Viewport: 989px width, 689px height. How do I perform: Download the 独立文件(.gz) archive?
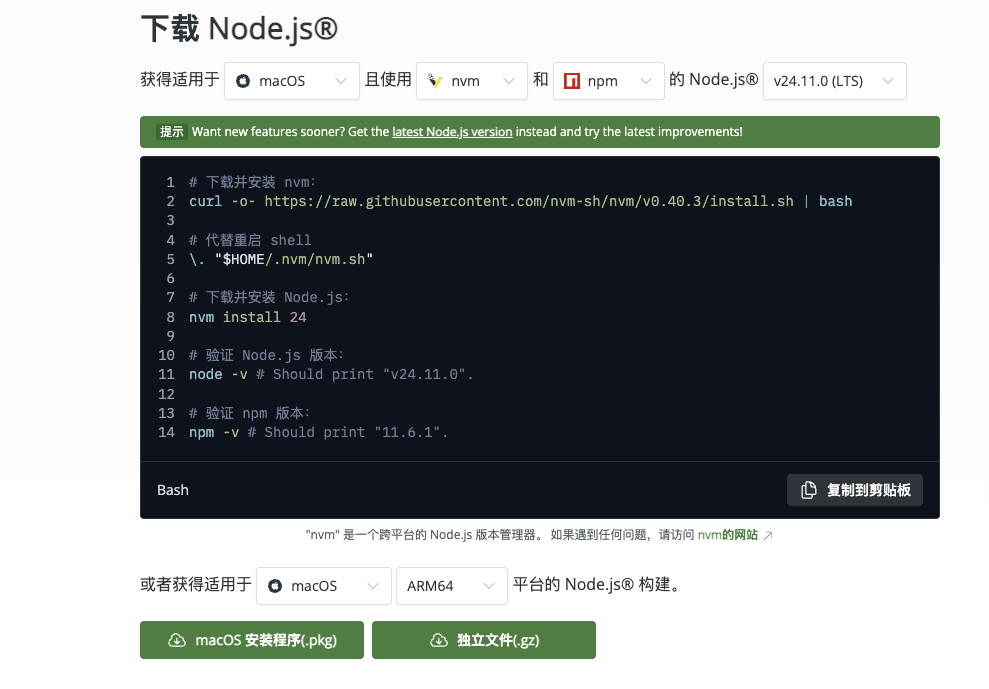coord(484,640)
